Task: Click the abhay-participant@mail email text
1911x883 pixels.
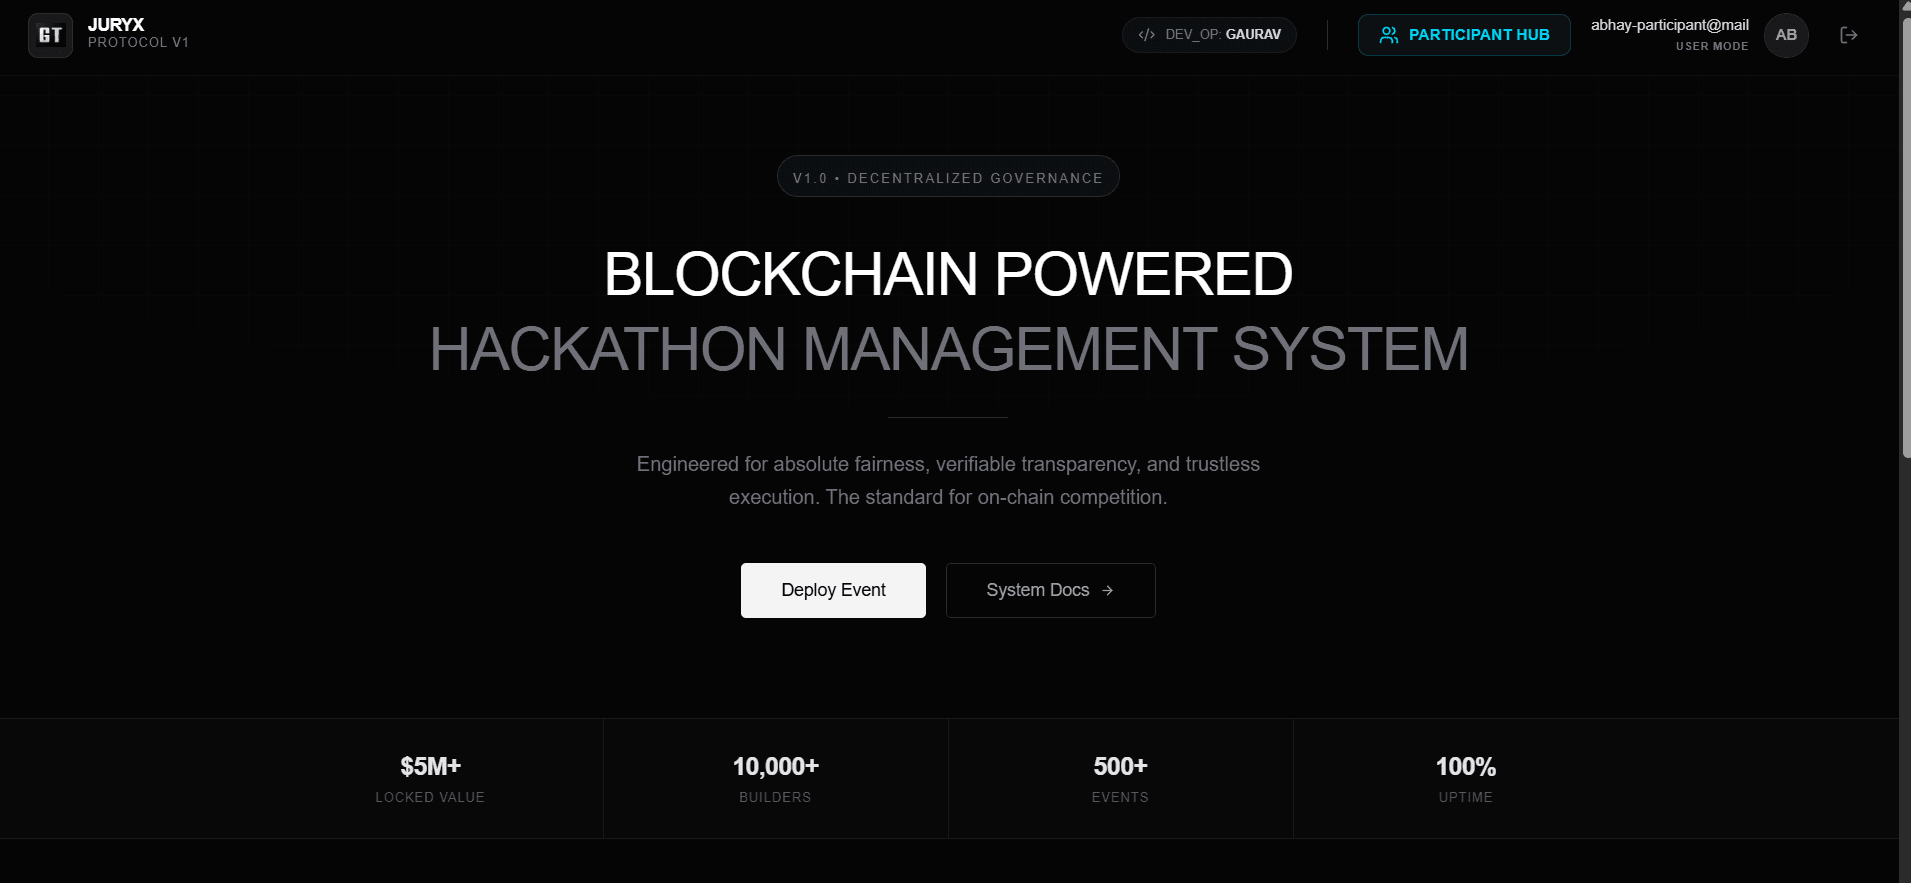Action: pyautogui.click(x=1669, y=24)
